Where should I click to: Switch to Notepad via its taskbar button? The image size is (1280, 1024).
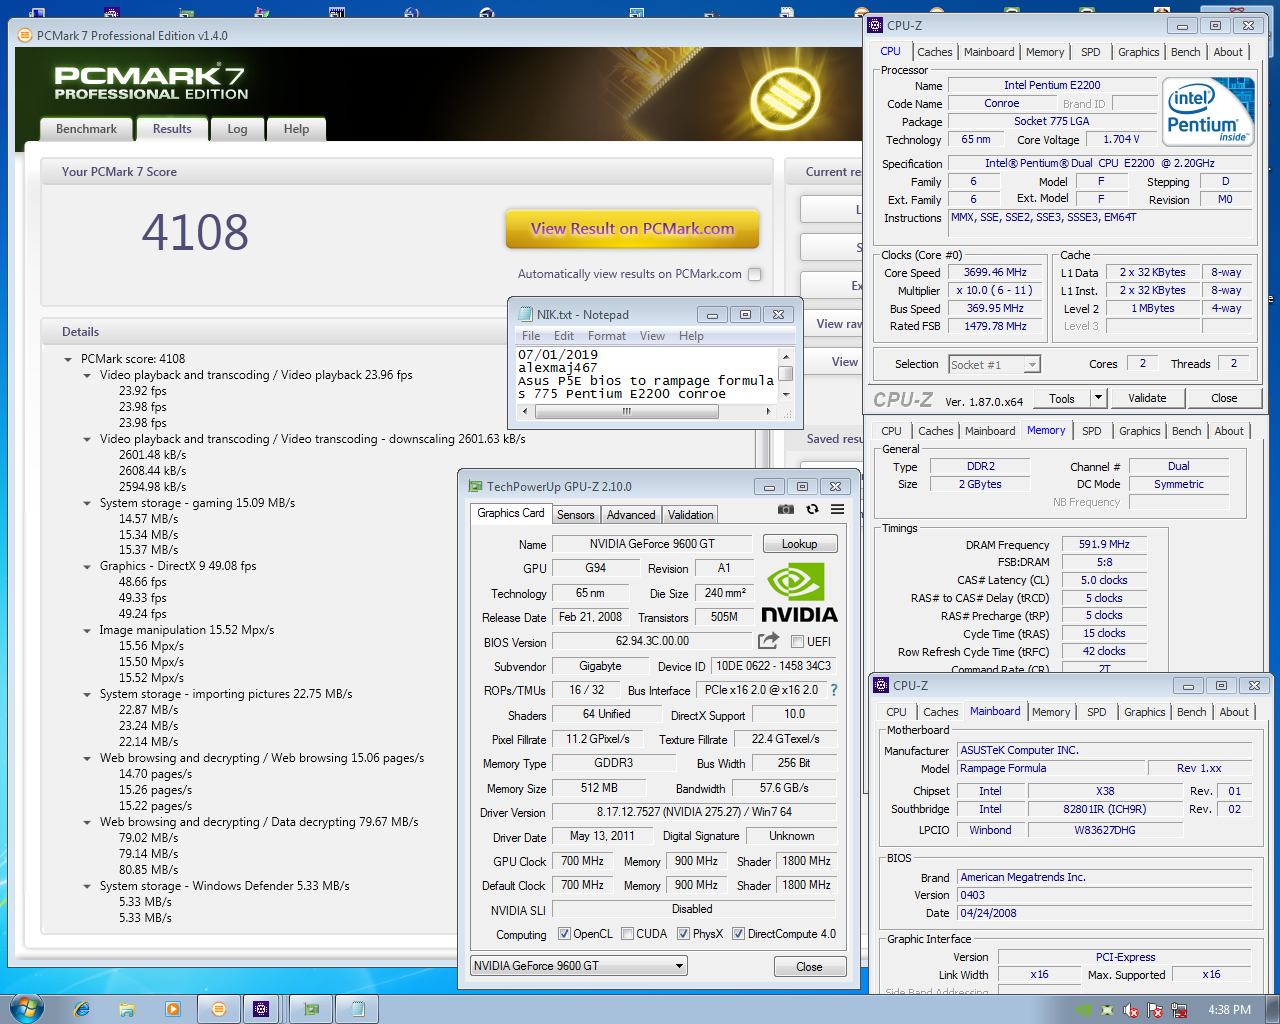pos(357,1009)
